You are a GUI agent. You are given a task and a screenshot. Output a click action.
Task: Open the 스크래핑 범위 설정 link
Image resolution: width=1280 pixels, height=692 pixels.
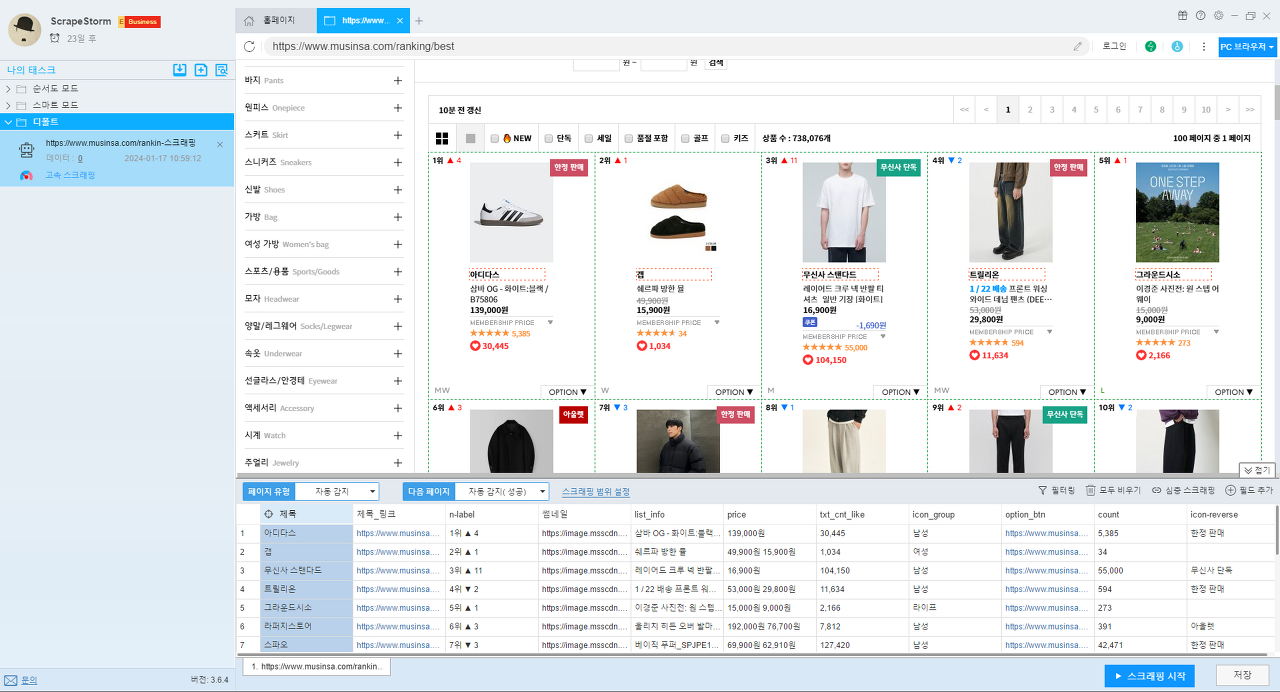tap(596, 492)
